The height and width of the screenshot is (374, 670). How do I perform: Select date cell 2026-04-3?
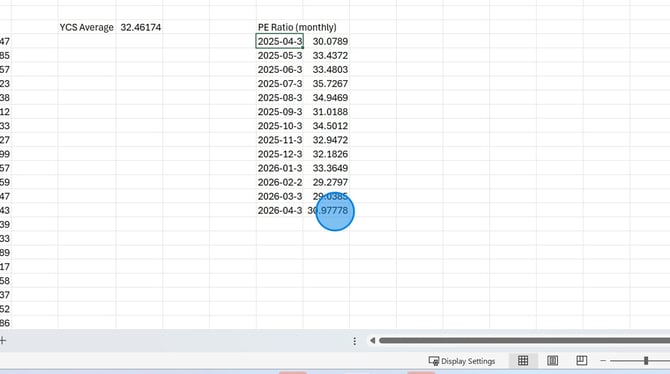[280, 211]
